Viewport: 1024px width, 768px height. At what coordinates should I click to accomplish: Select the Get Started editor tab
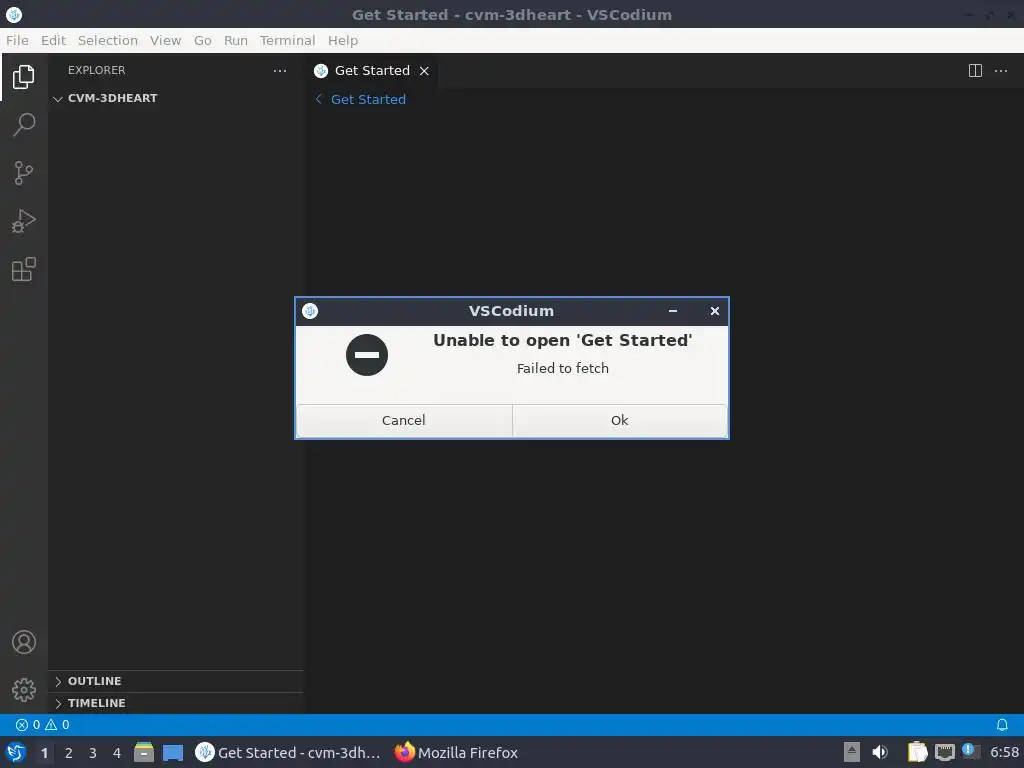pos(372,71)
